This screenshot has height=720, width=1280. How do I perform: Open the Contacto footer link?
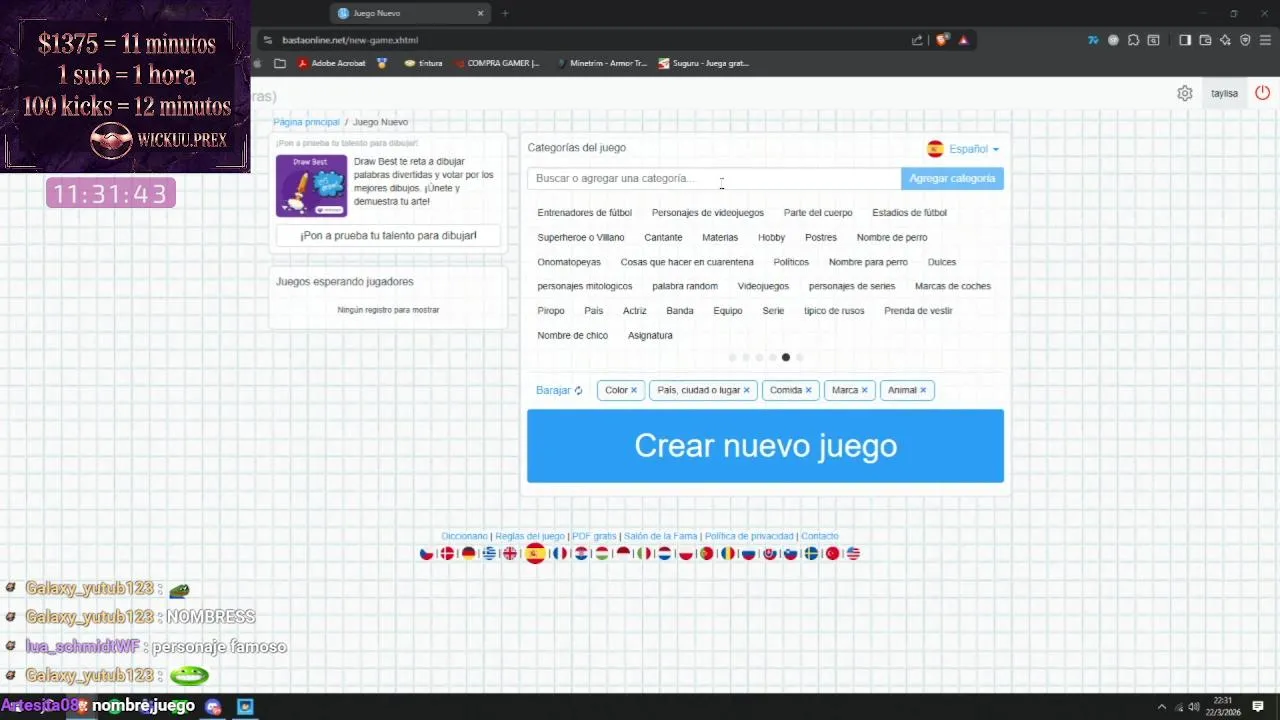820,536
